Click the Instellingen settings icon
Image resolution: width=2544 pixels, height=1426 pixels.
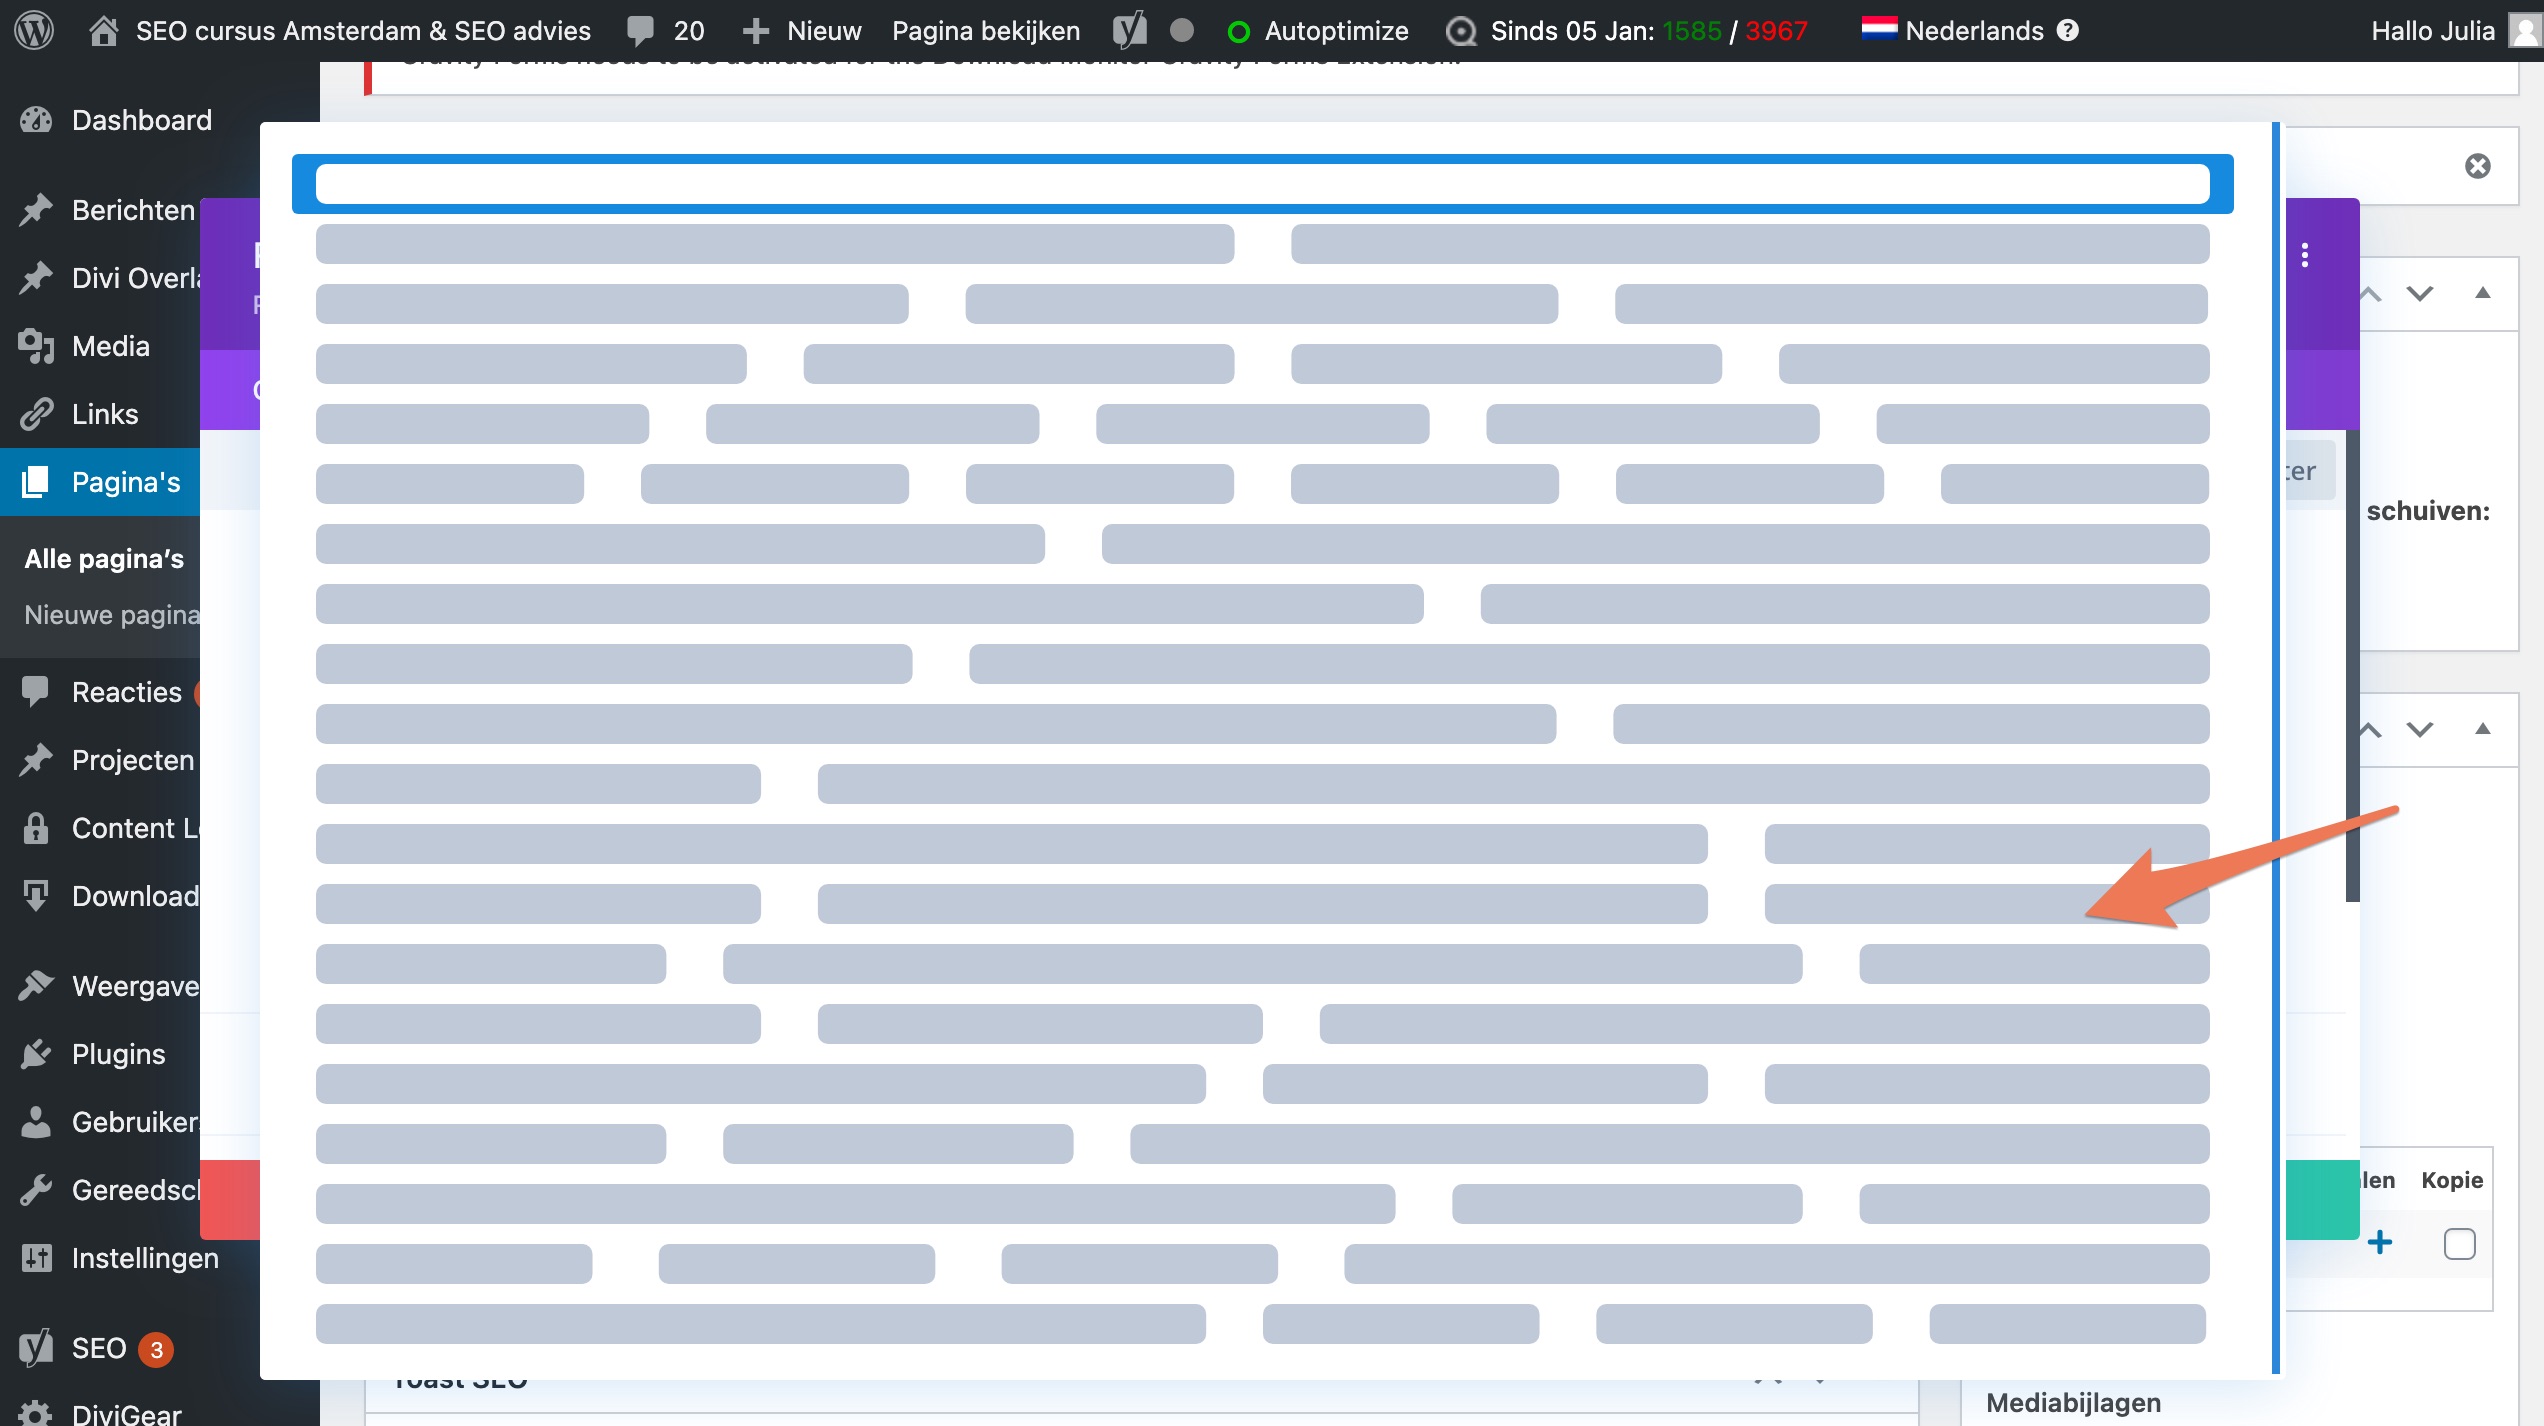36,1258
